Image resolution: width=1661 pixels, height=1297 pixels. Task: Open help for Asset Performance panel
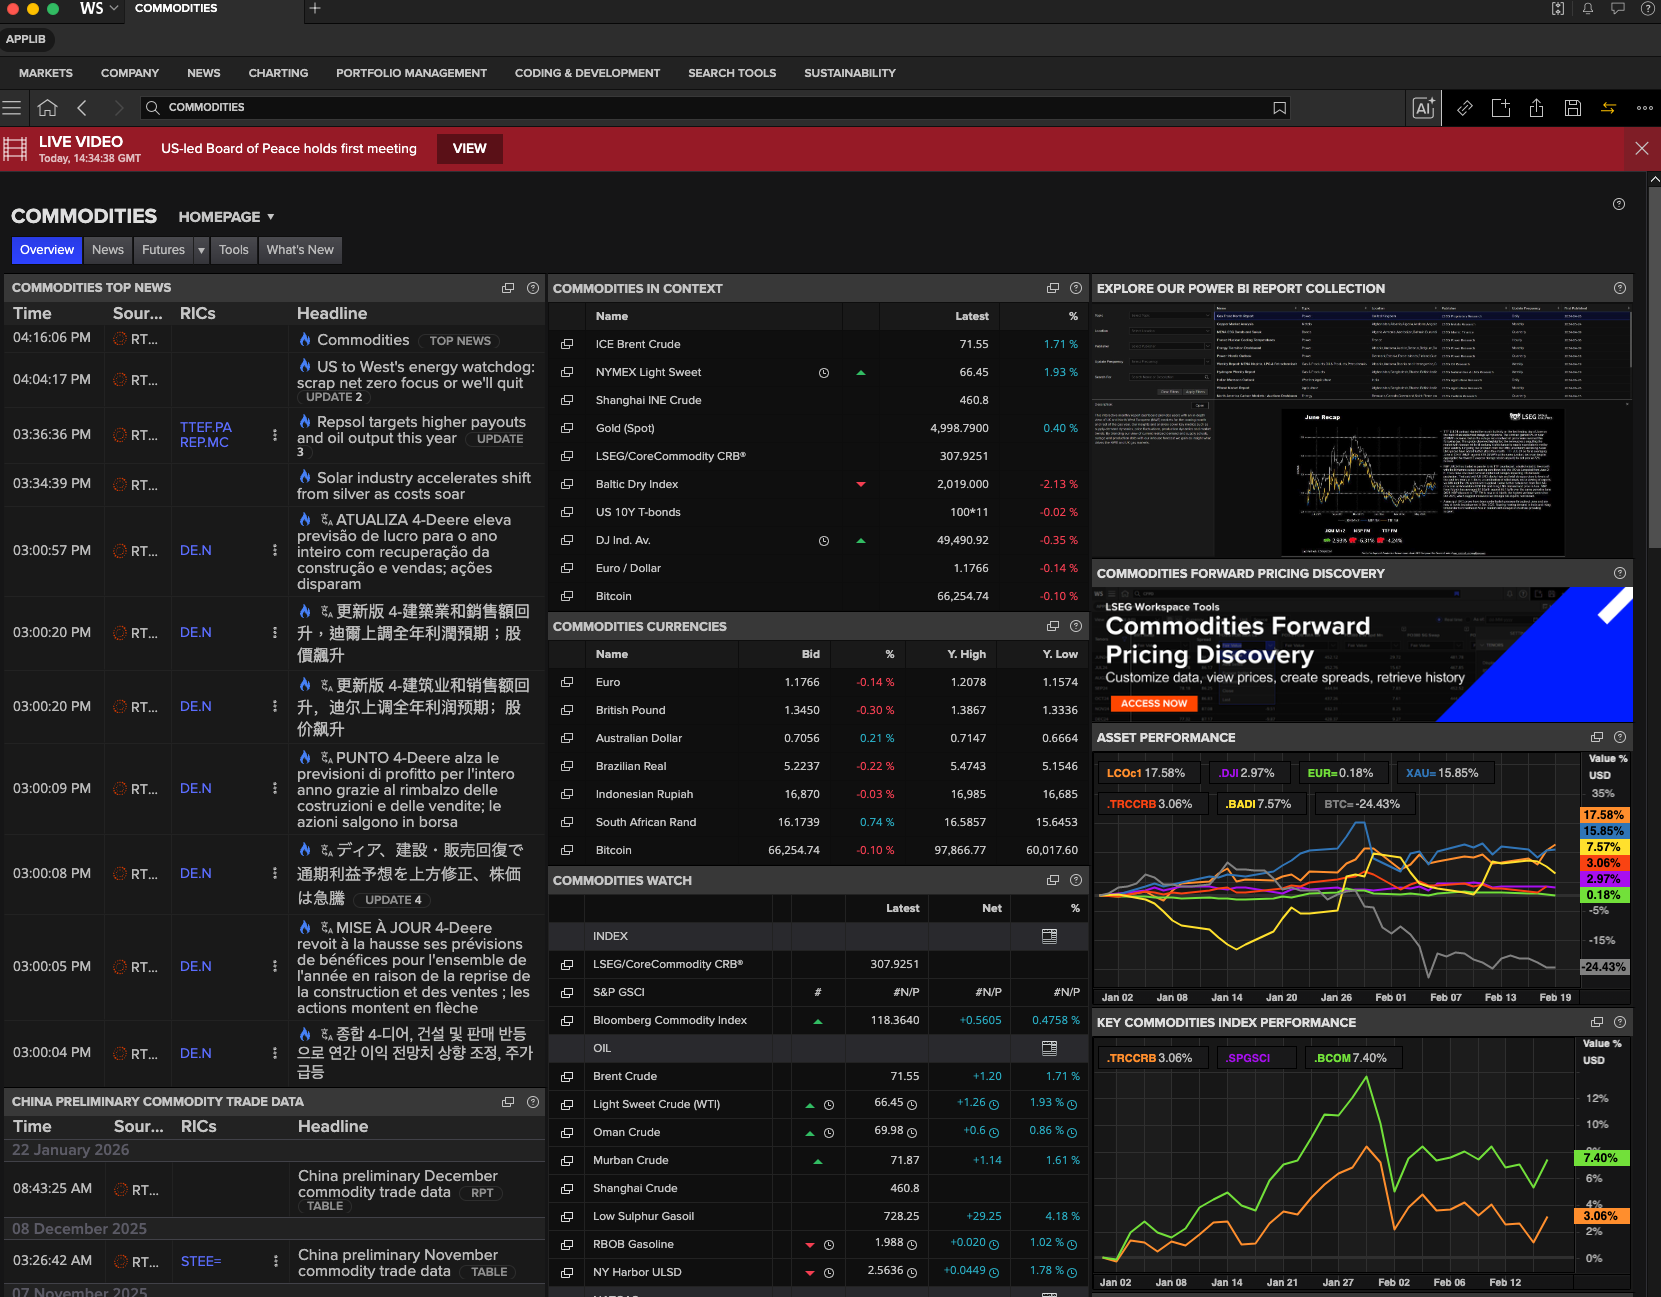coord(1620,737)
